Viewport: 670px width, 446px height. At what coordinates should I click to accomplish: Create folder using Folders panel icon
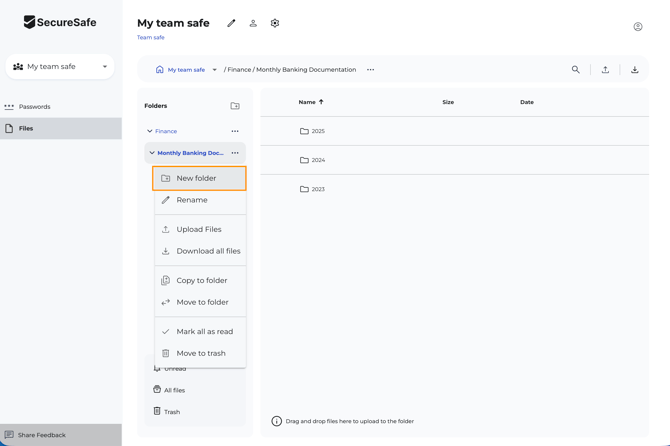[x=235, y=106]
